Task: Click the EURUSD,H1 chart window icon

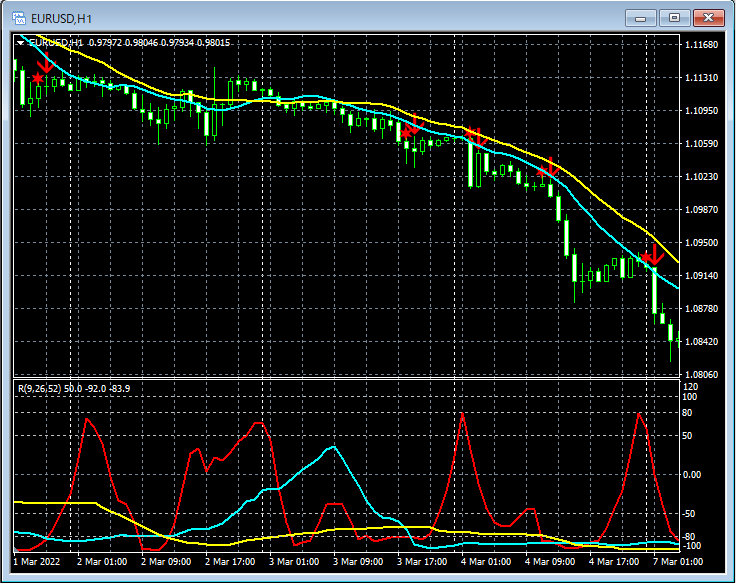Action: [x=19, y=18]
